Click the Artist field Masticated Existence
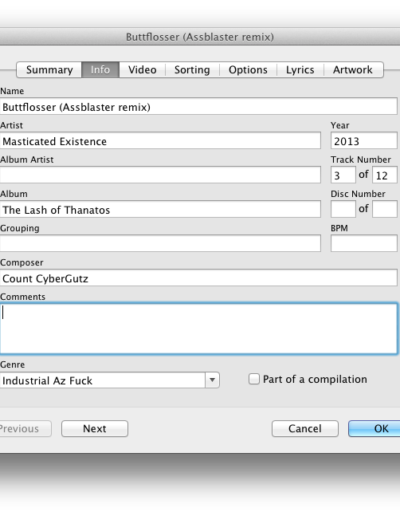The image size is (400, 516). coord(160,141)
